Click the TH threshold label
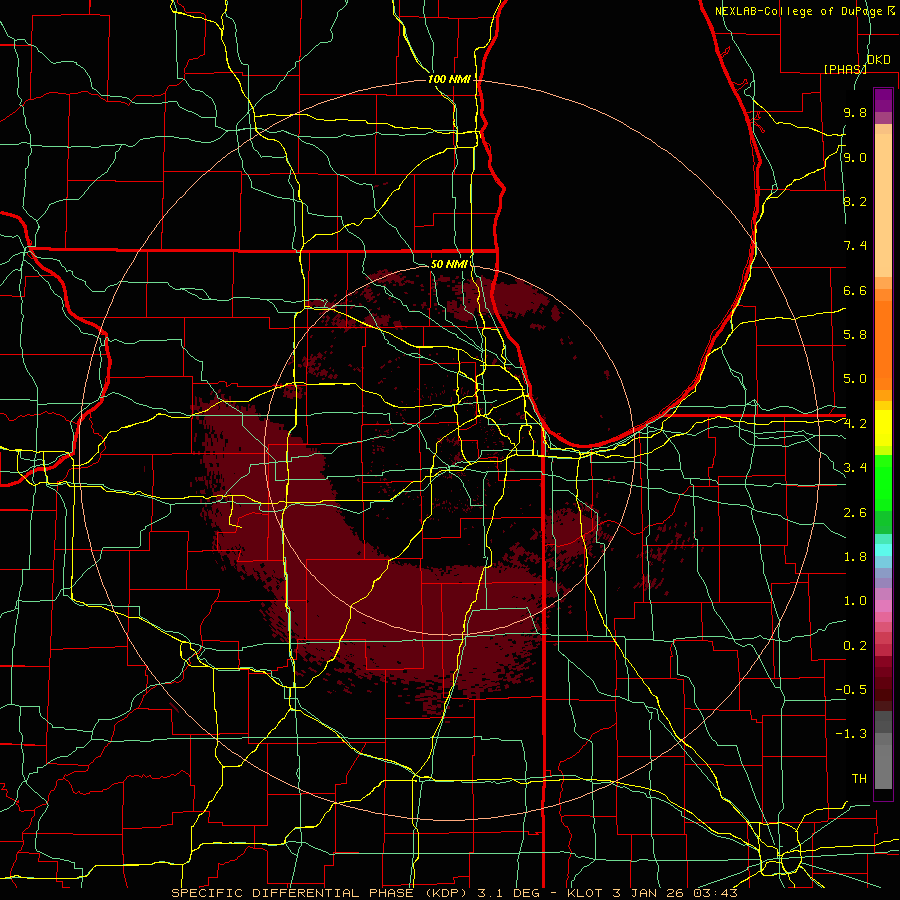 tap(859, 779)
